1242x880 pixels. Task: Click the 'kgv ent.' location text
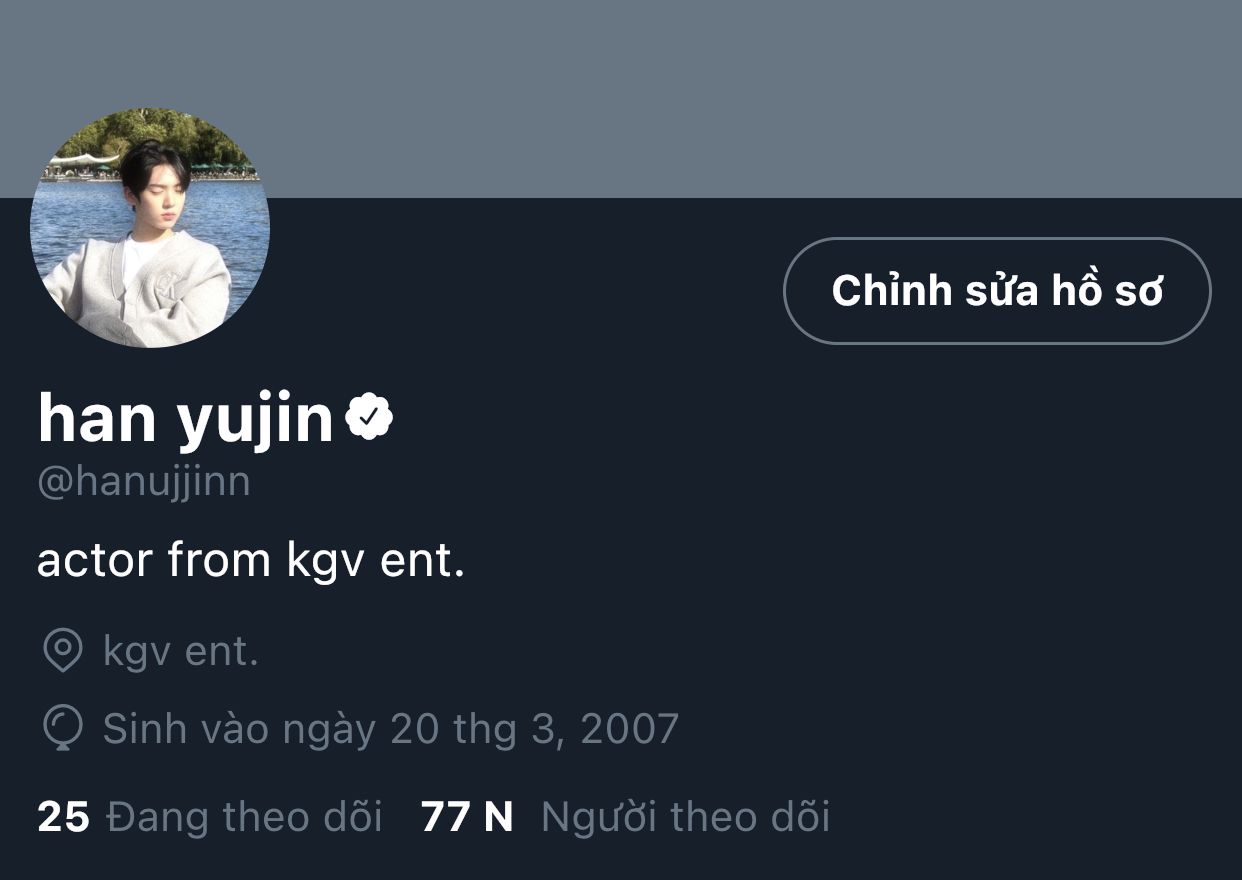(181, 652)
